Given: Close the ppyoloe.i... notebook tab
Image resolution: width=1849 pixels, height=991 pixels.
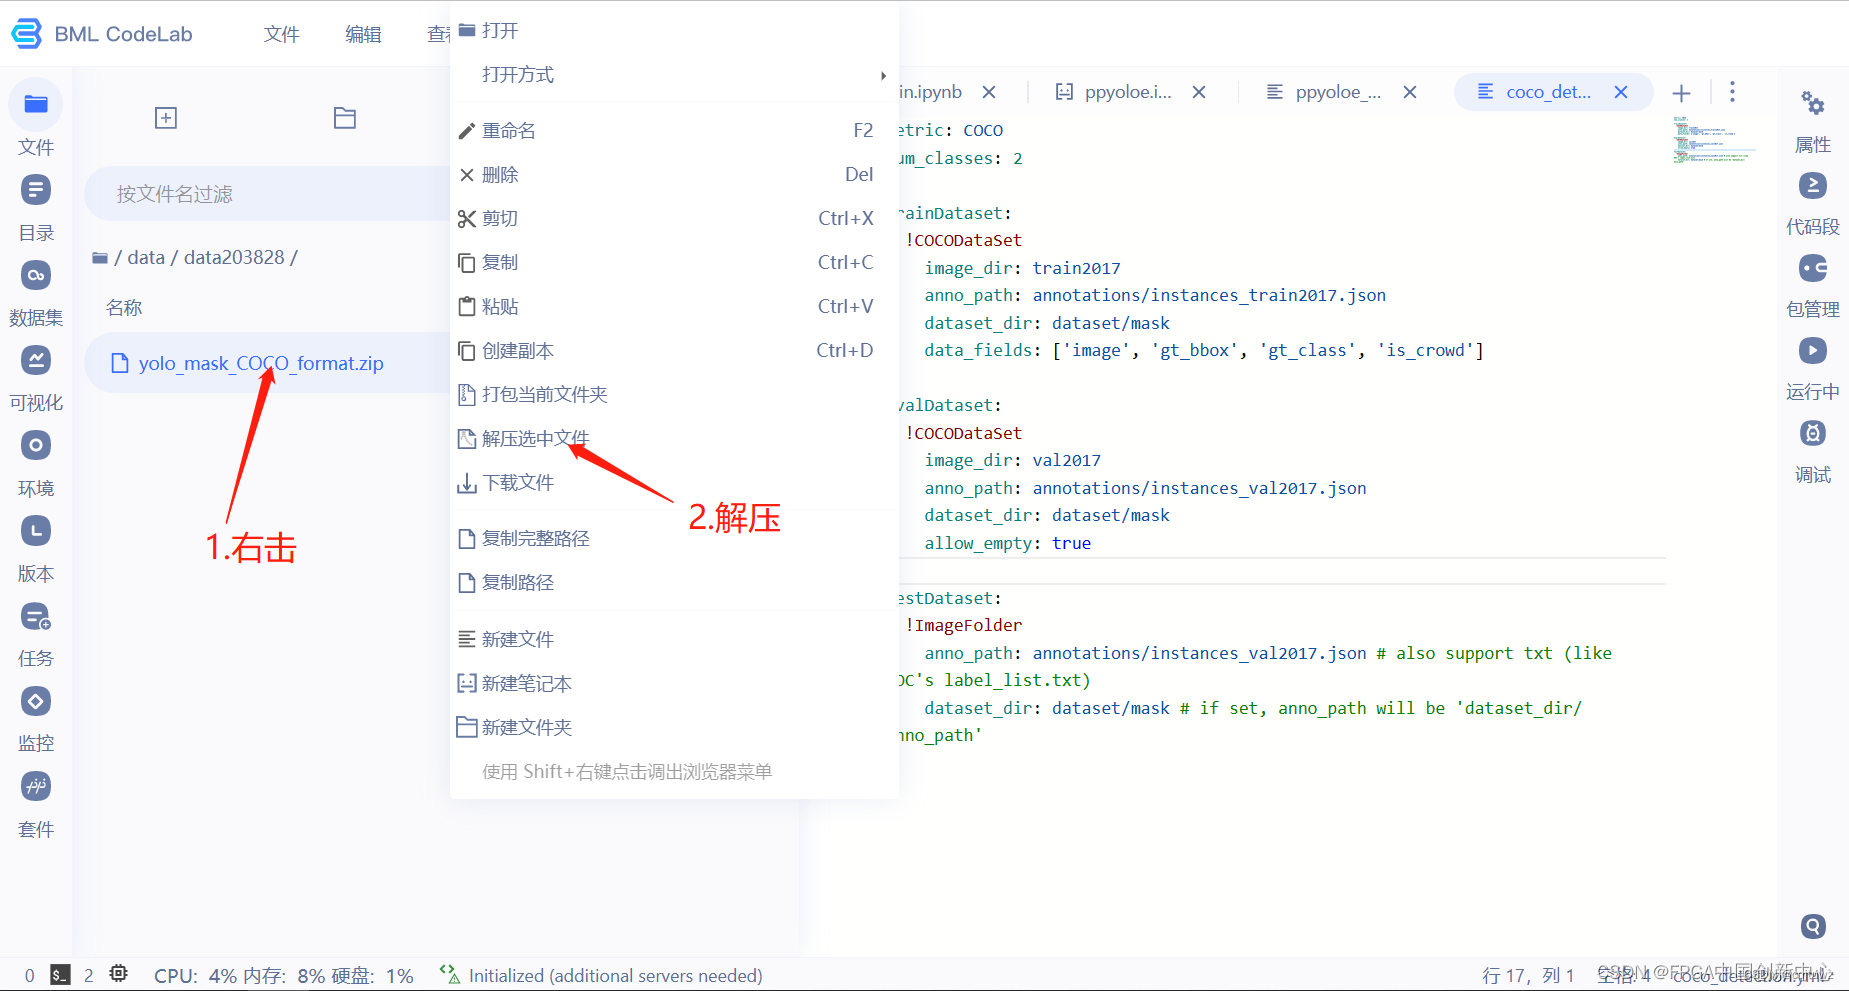Looking at the screenshot, I should coord(1199,92).
